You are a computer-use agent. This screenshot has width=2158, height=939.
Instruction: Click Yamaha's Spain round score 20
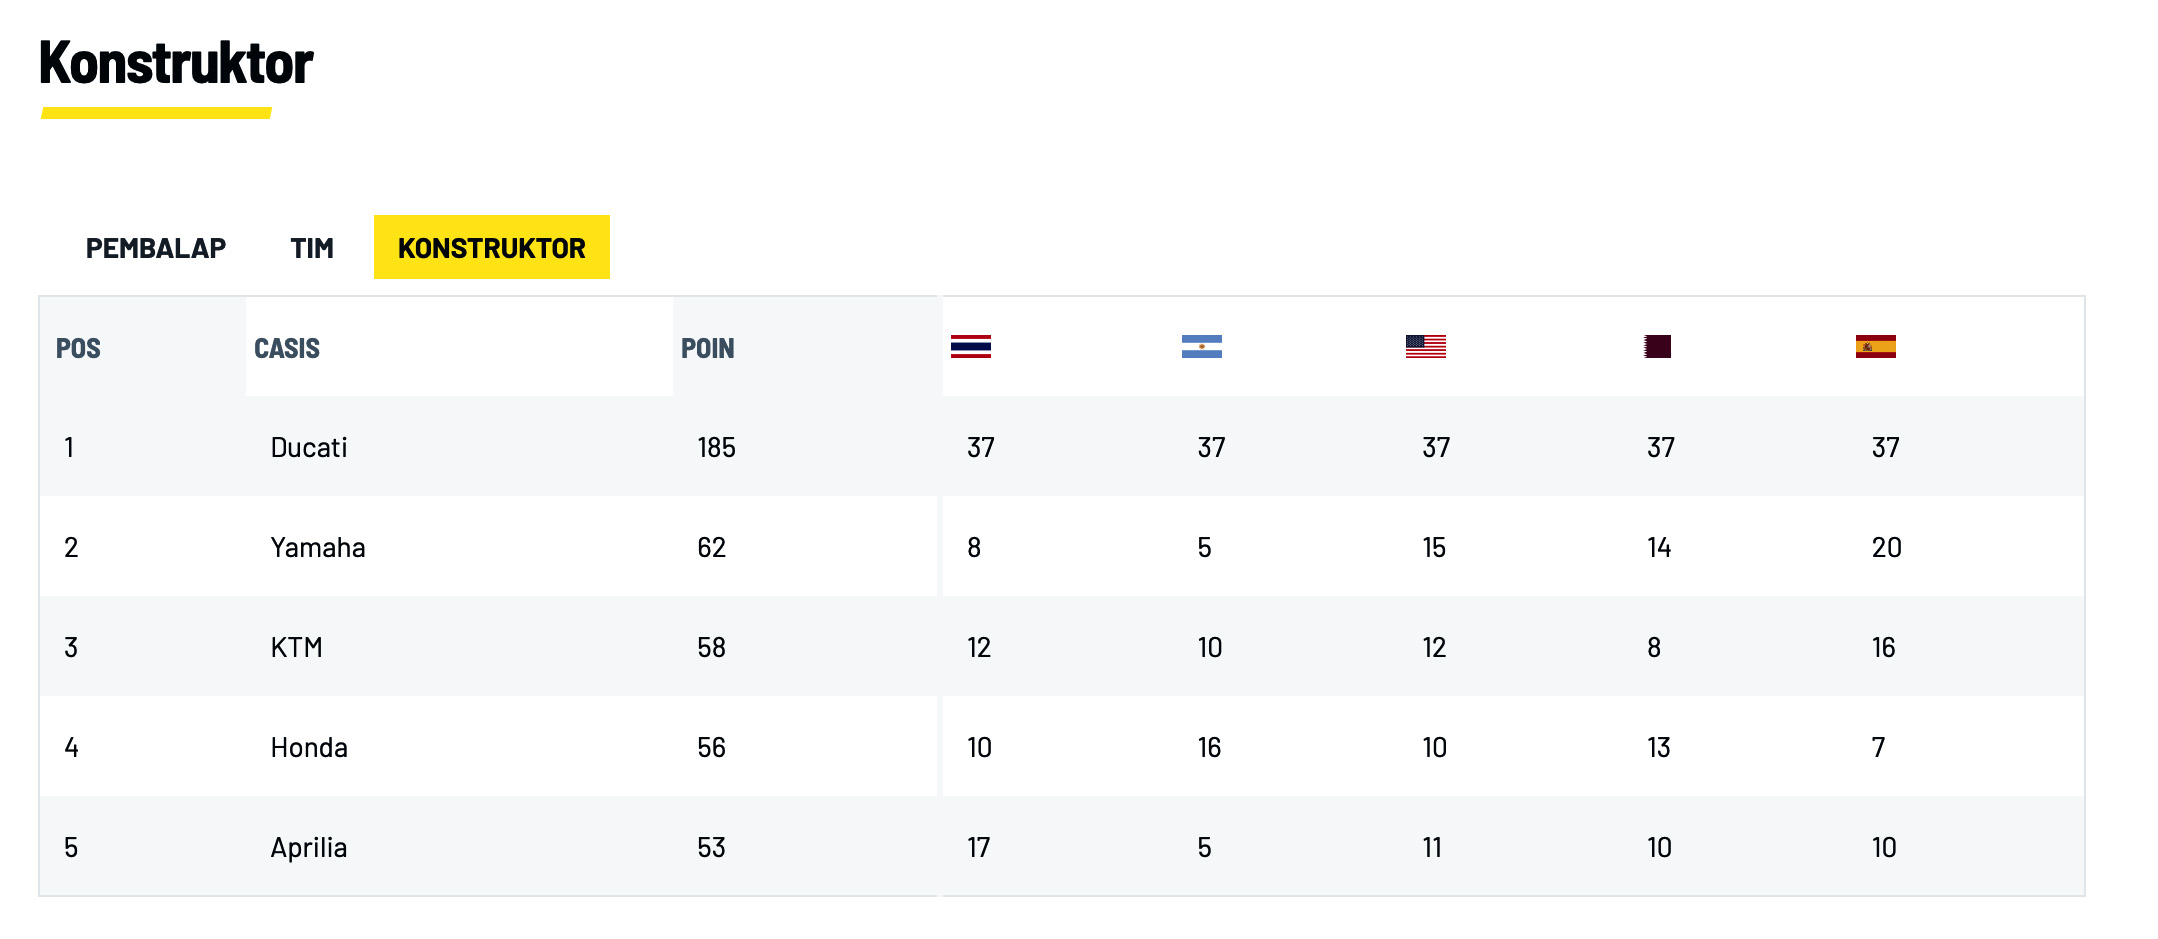tap(1887, 547)
